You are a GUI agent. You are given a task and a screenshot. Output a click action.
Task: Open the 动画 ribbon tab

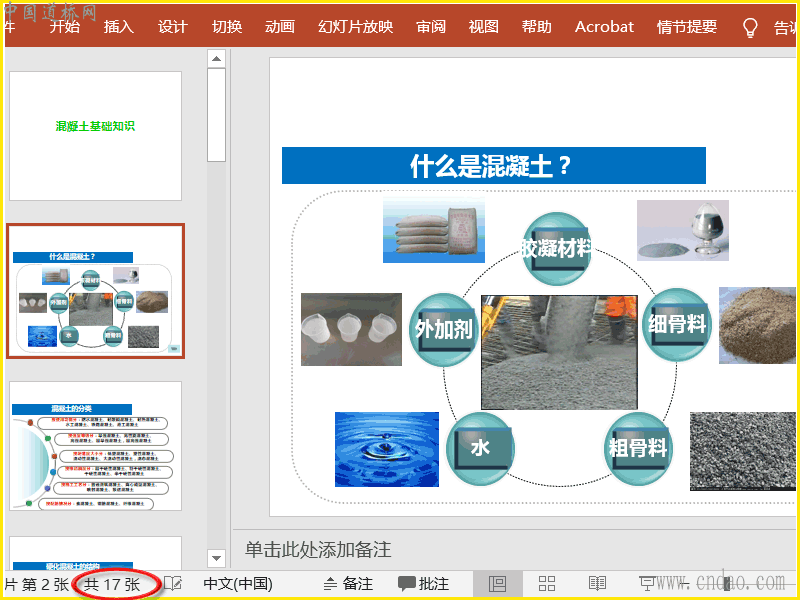pyautogui.click(x=280, y=27)
